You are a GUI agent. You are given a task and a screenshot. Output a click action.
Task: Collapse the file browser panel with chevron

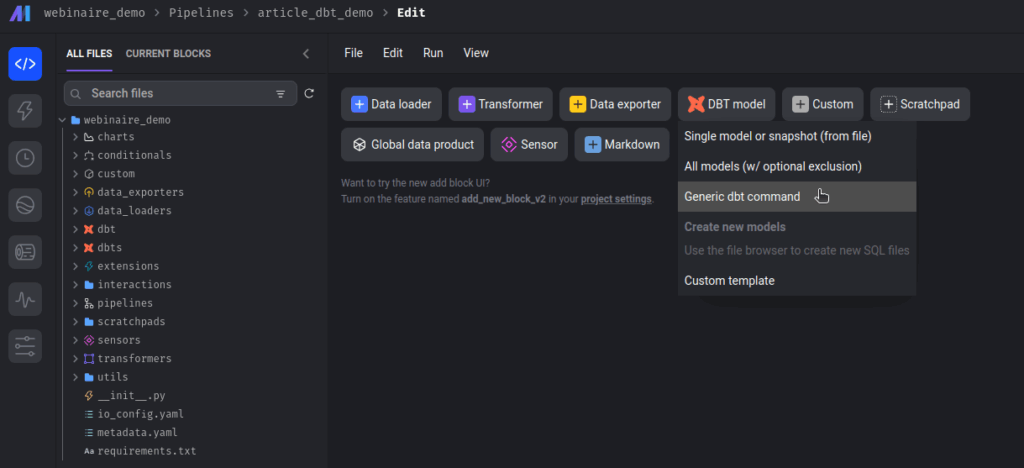tap(306, 54)
